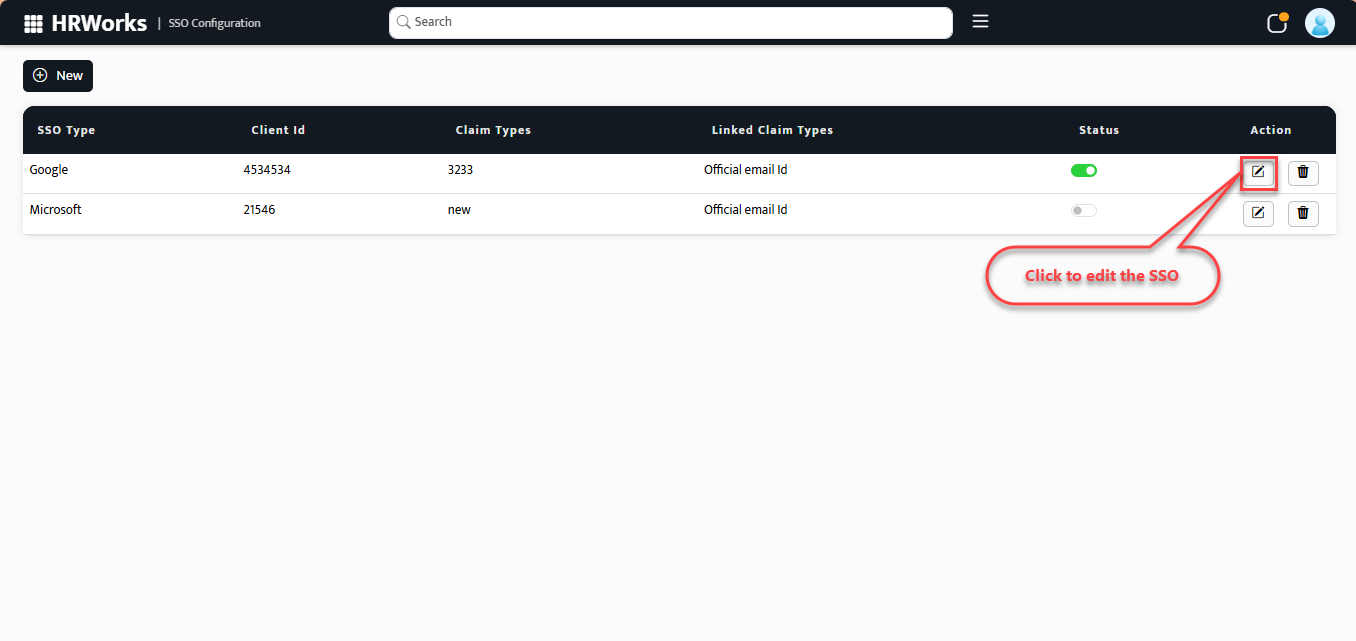Enable the Microsoft SSO status toggle
The width and height of the screenshot is (1356, 641).
pyautogui.click(x=1083, y=210)
